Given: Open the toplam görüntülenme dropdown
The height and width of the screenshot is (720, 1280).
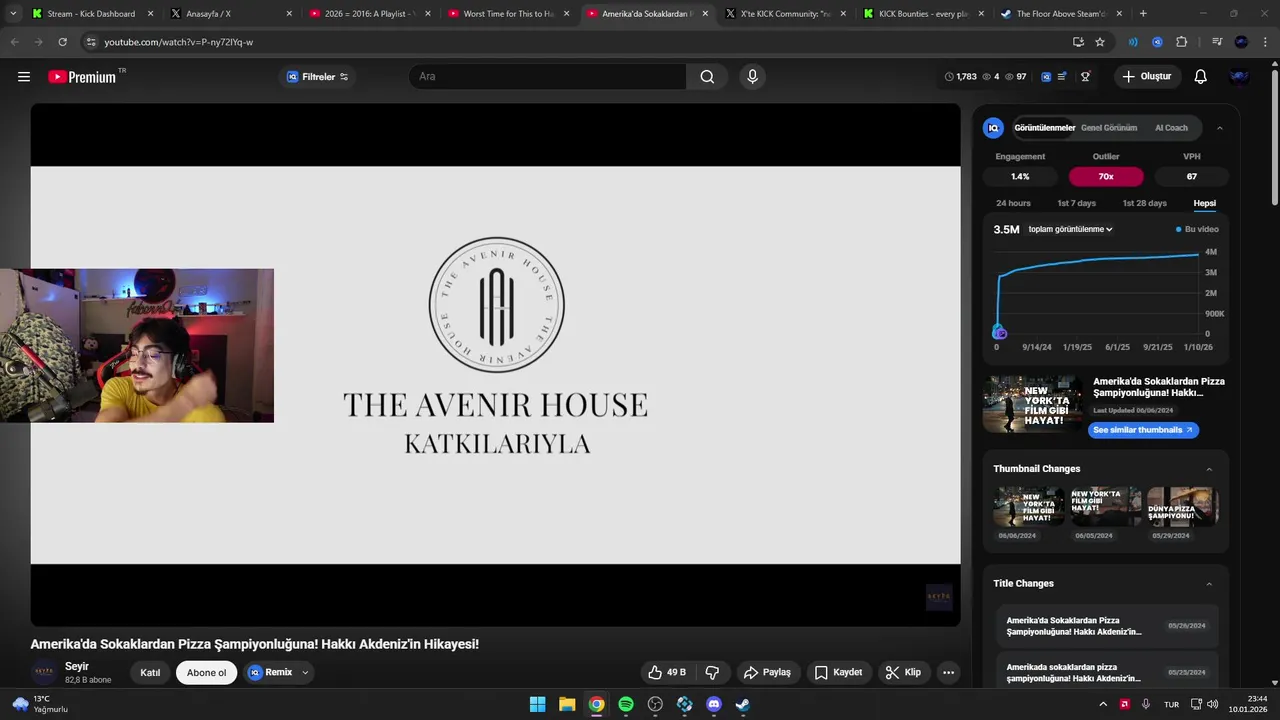Looking at the screenshot, I should [1070, 229].
